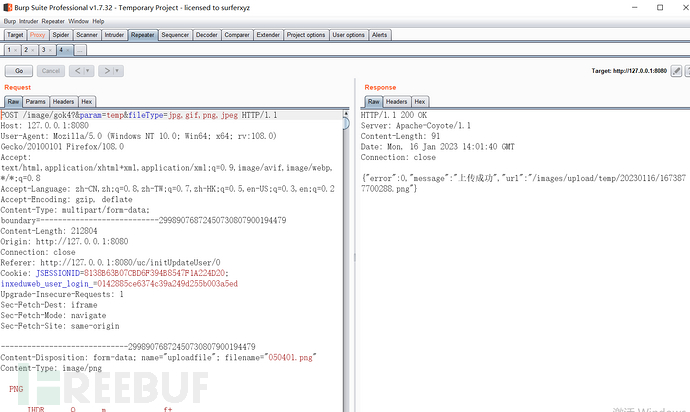
Task: Click the Target http://127.0.0.1:8080 label
Action: [629, 71]
